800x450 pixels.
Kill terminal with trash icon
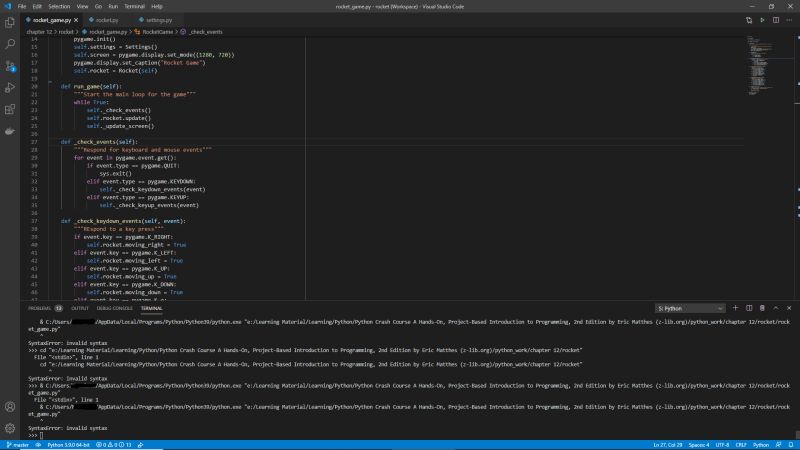coord(762,308)
